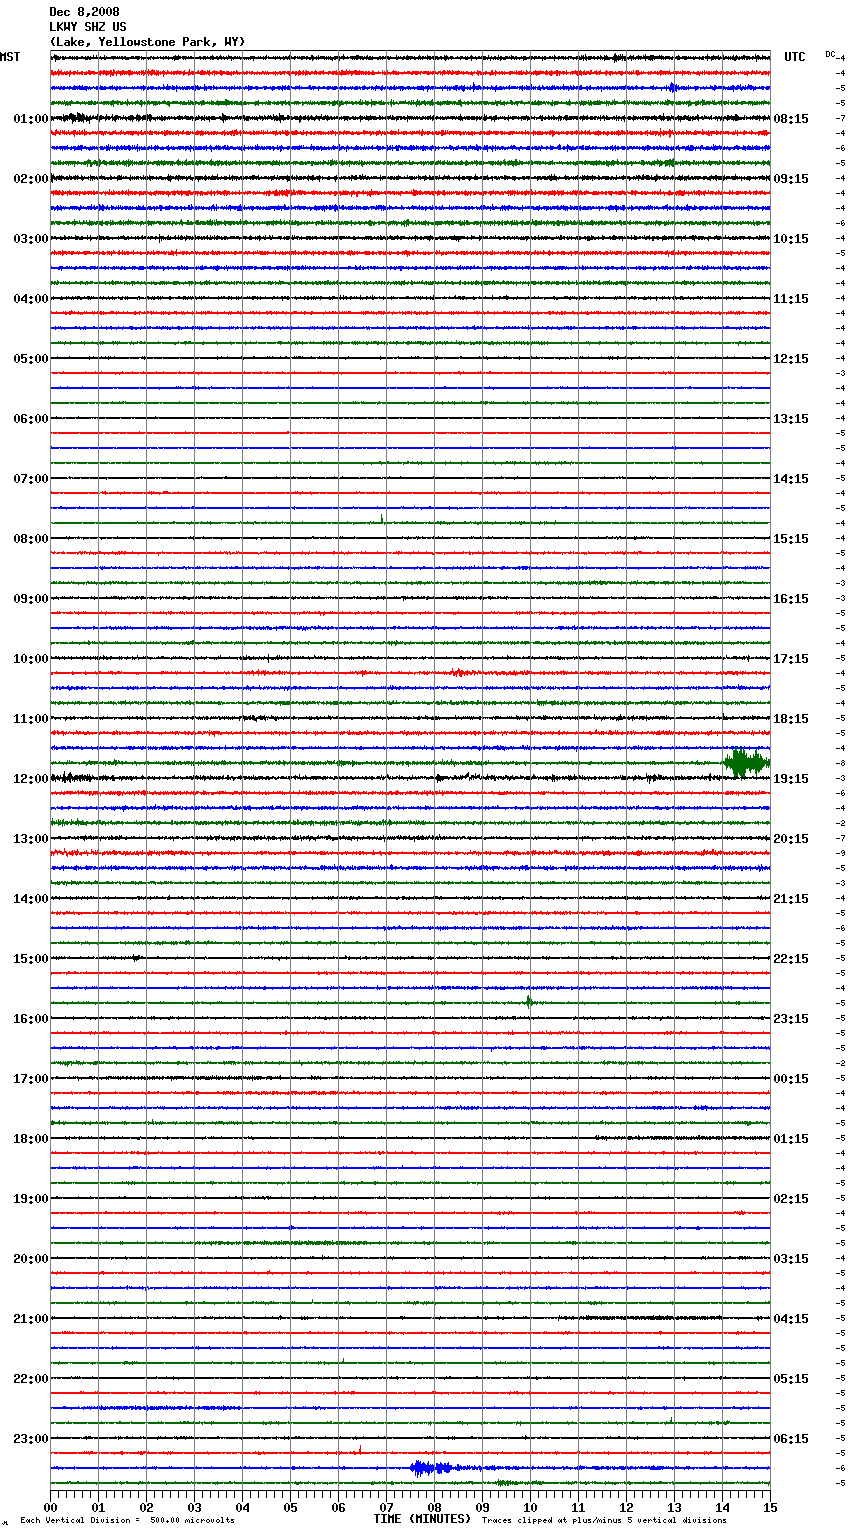Click the 10:15 UTC time label
The height and width of the screenshot is (1534, 850).
point(791,239)
